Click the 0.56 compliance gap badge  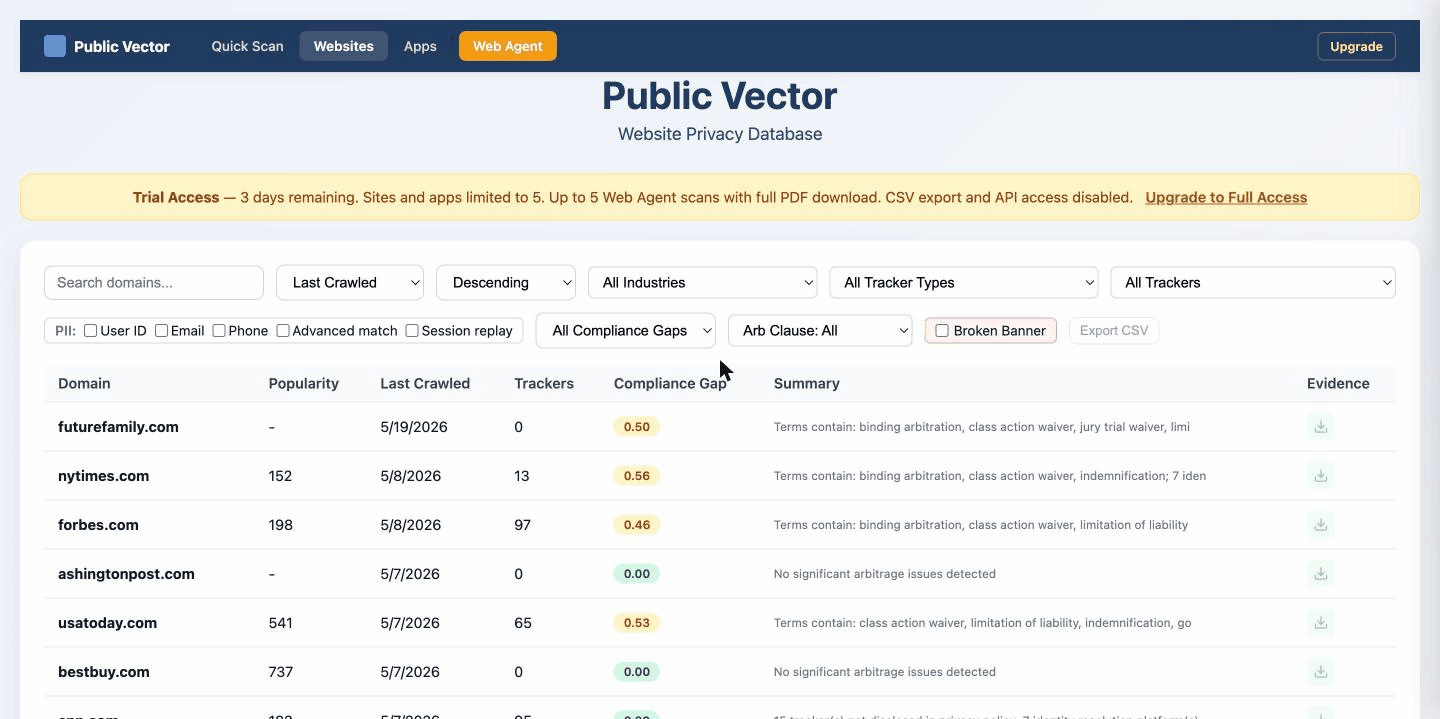click(x=637, y=476)
